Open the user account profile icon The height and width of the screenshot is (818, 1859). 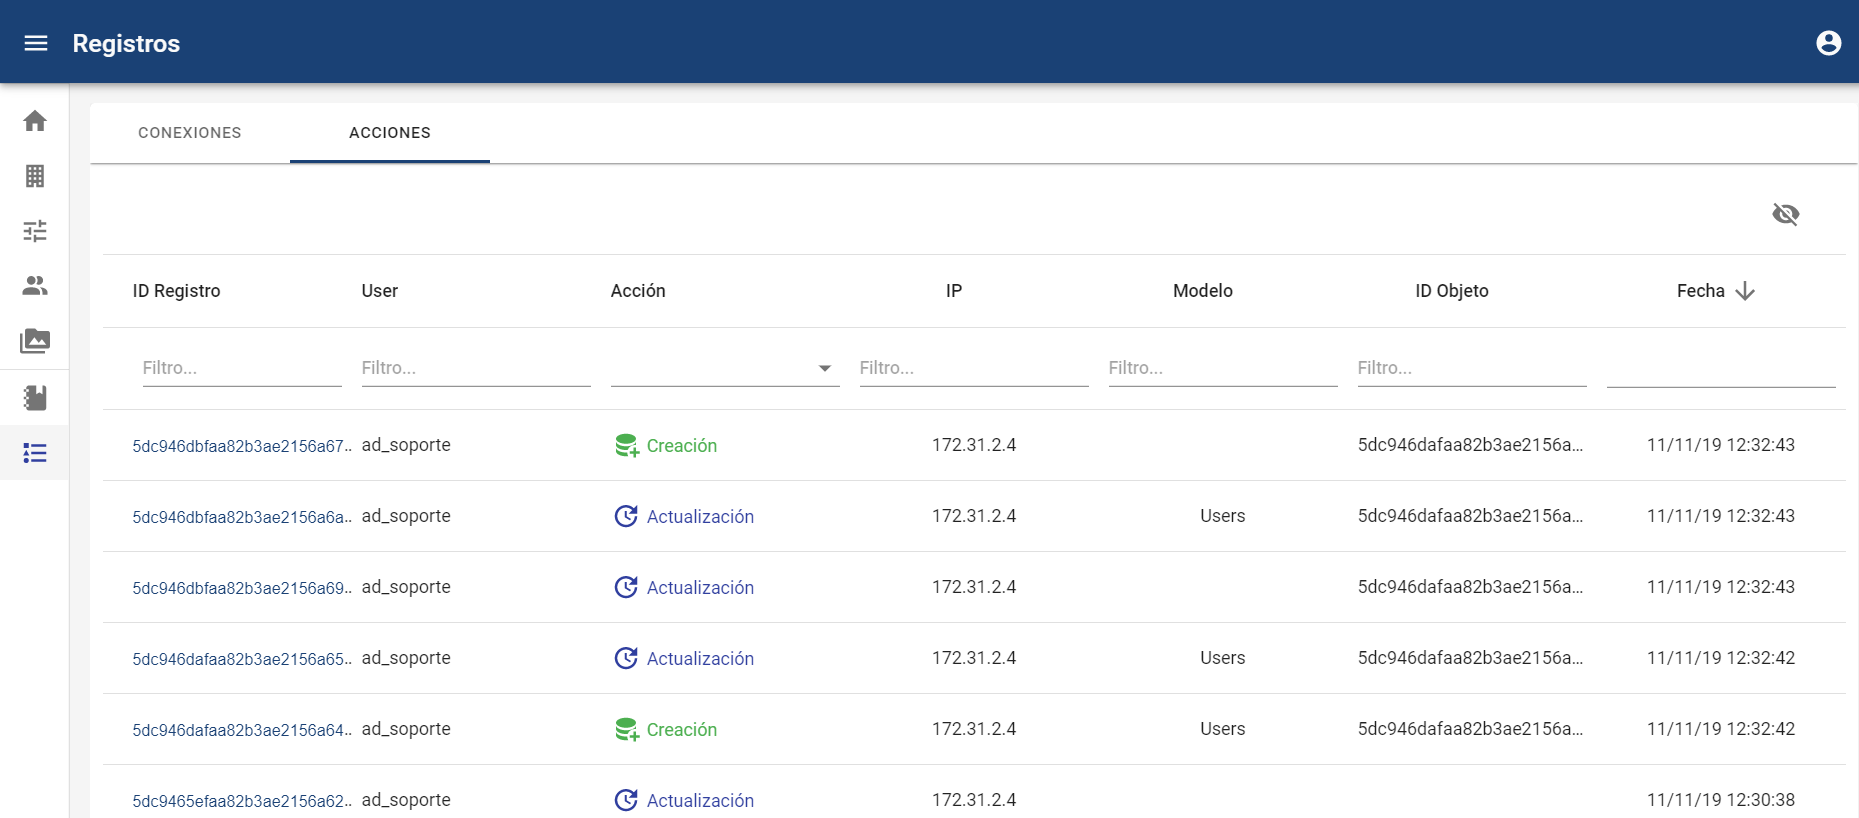pyautogui.click(x=1828, y=43)
